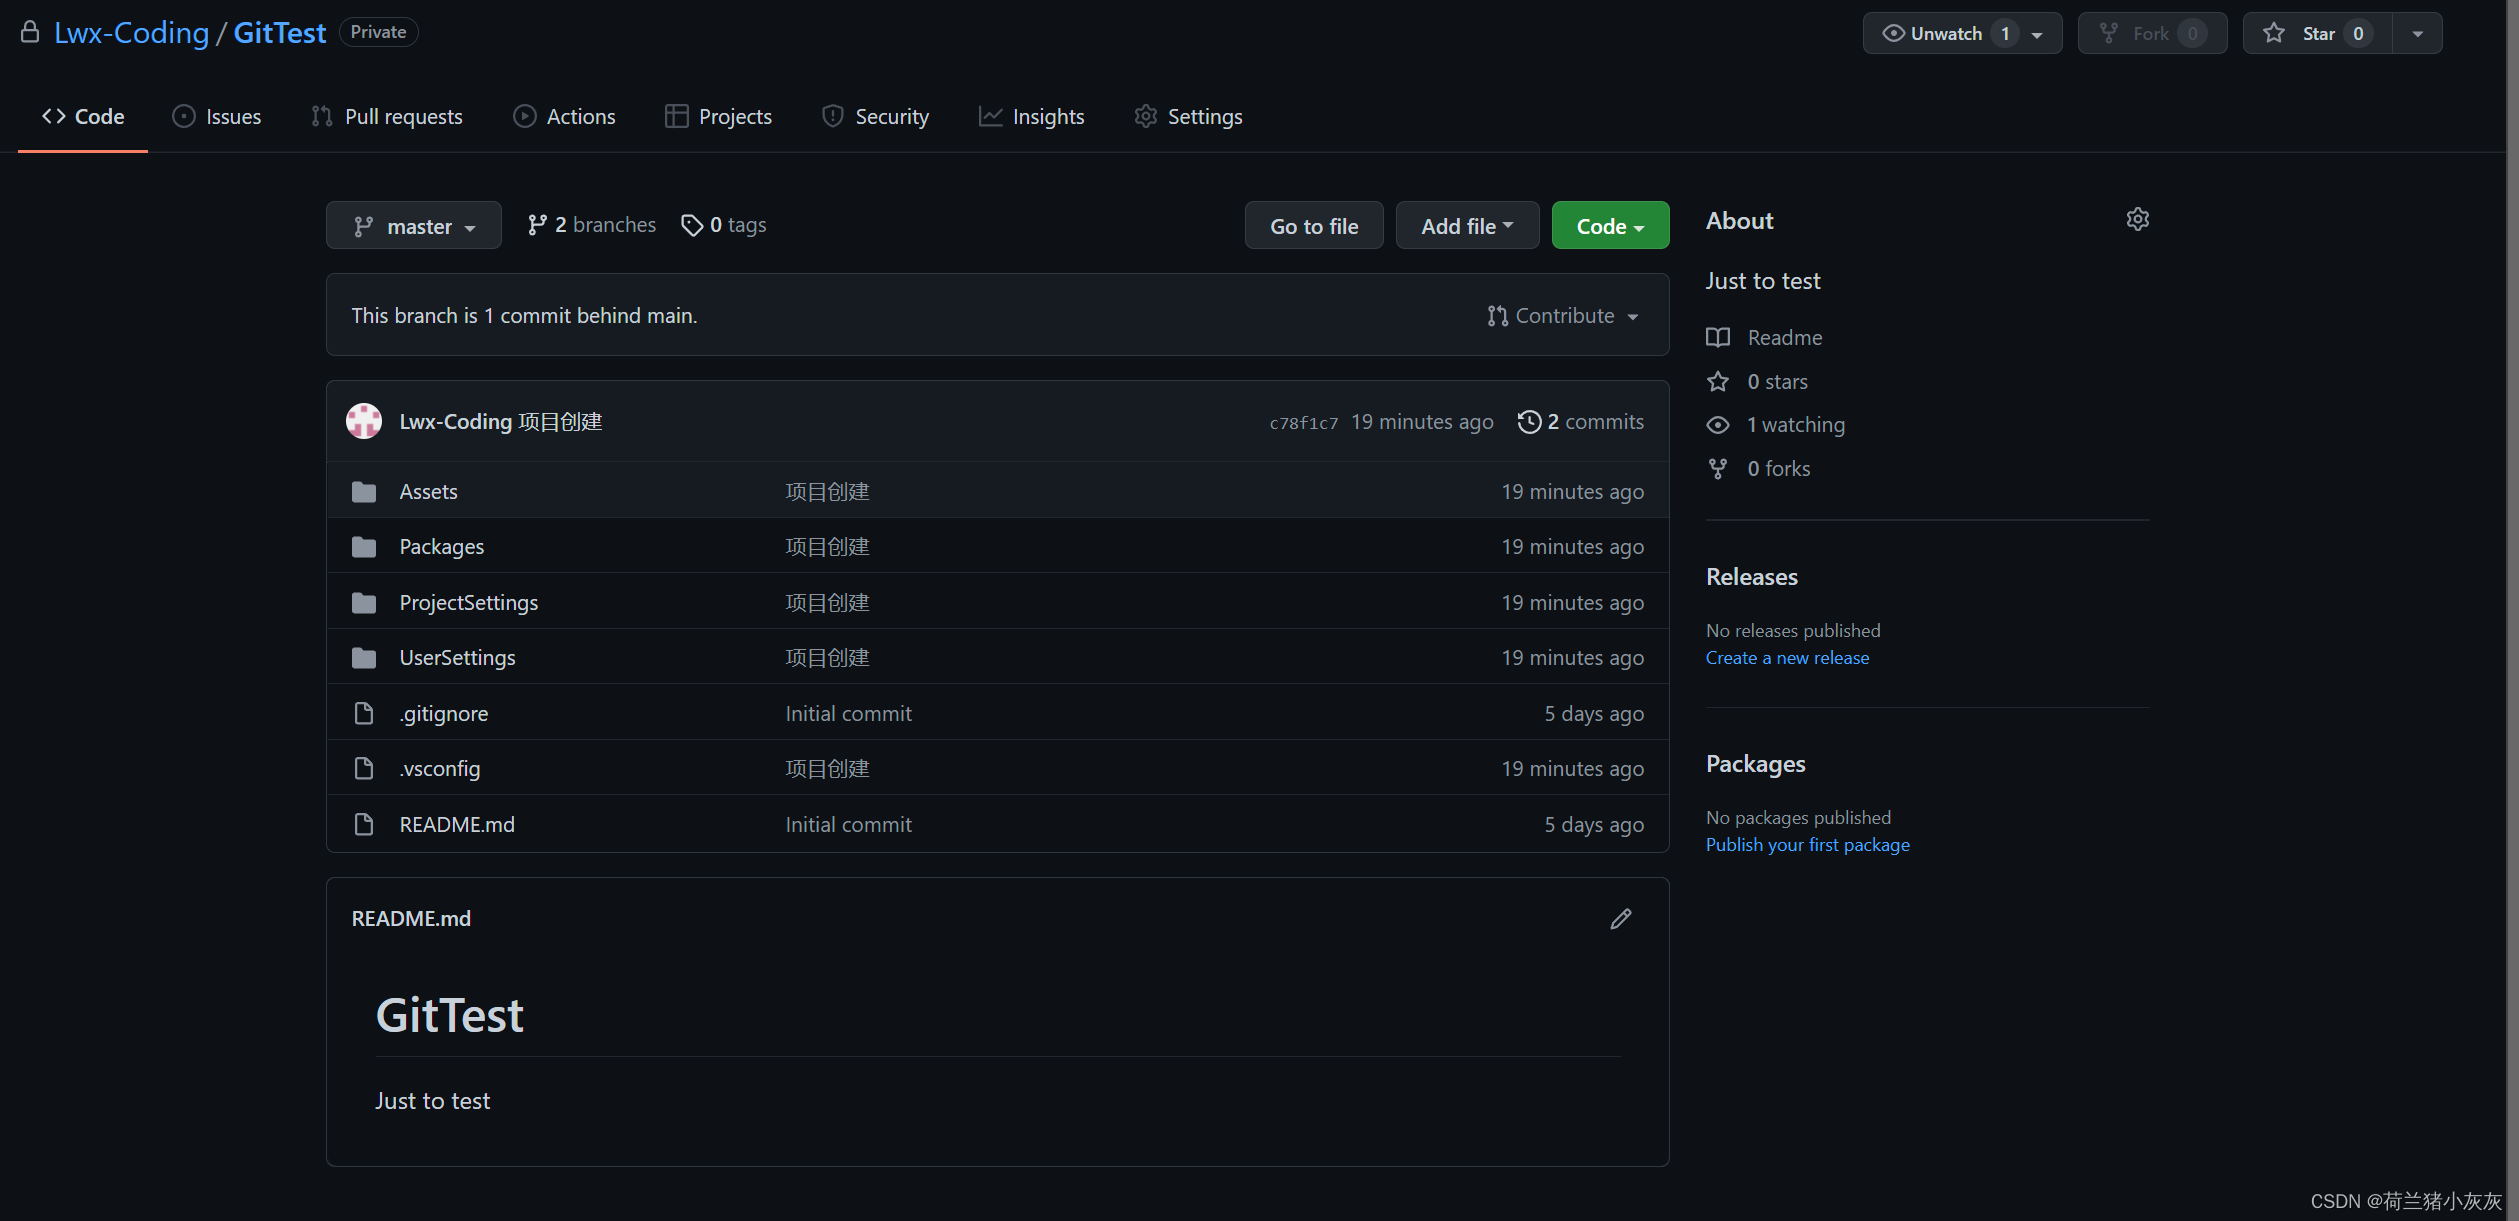The width and height of the screenshot is (2519, 1221).
Task: Open the GitTest repository name link
Action: coord(279,32)
